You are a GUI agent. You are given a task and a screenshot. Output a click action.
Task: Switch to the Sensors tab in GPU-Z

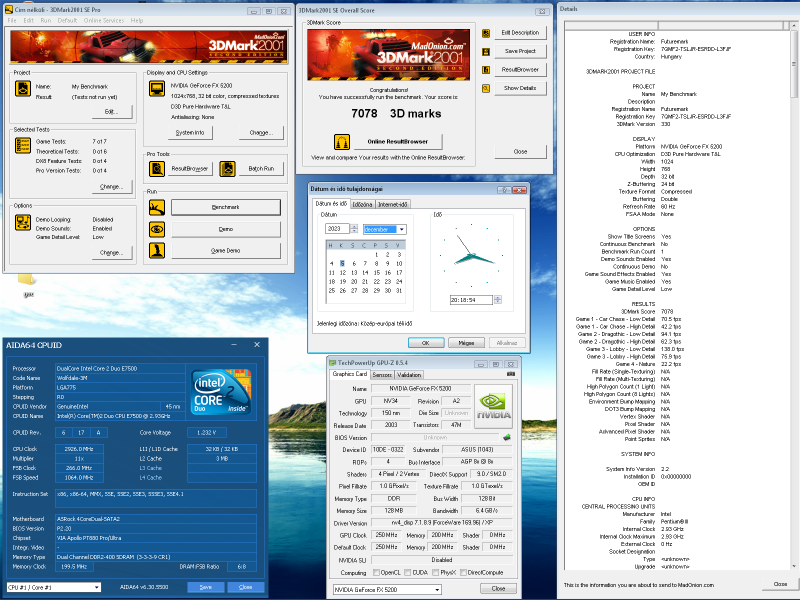pyautogui.click(x=382, y=374)
